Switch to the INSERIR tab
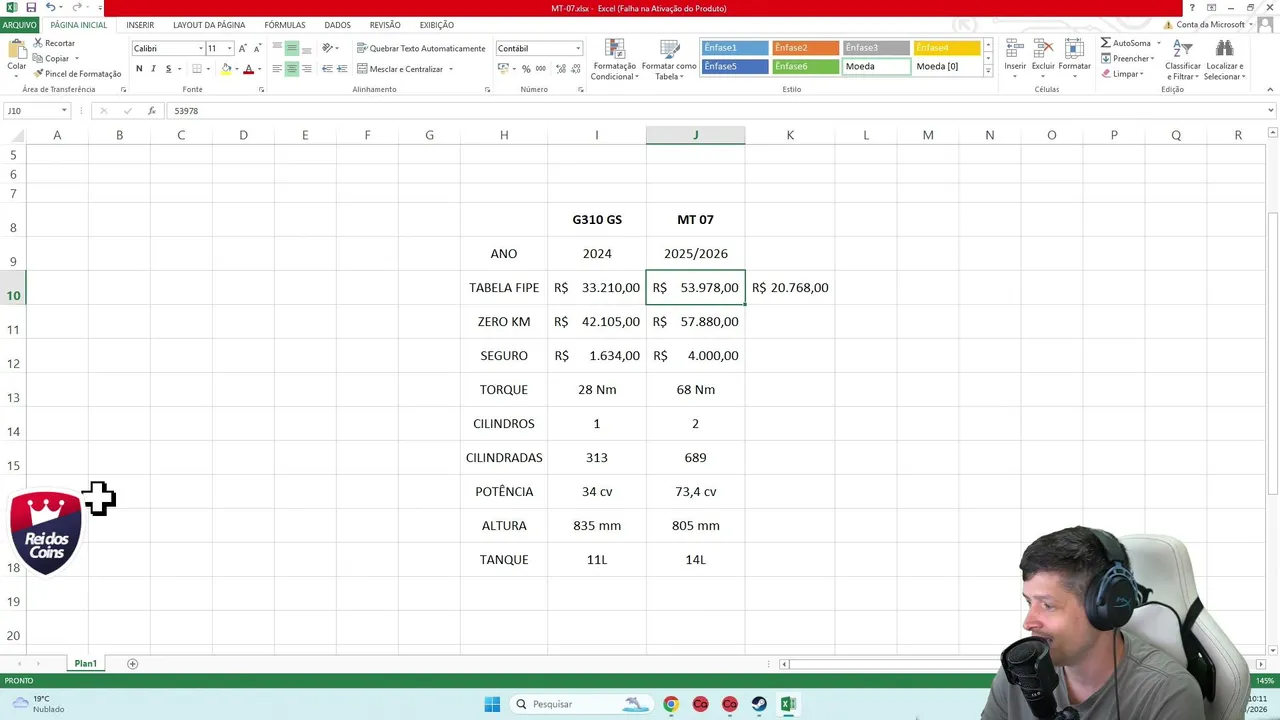The width and height of the screenshot is (1280, 720). coord(140,25)
